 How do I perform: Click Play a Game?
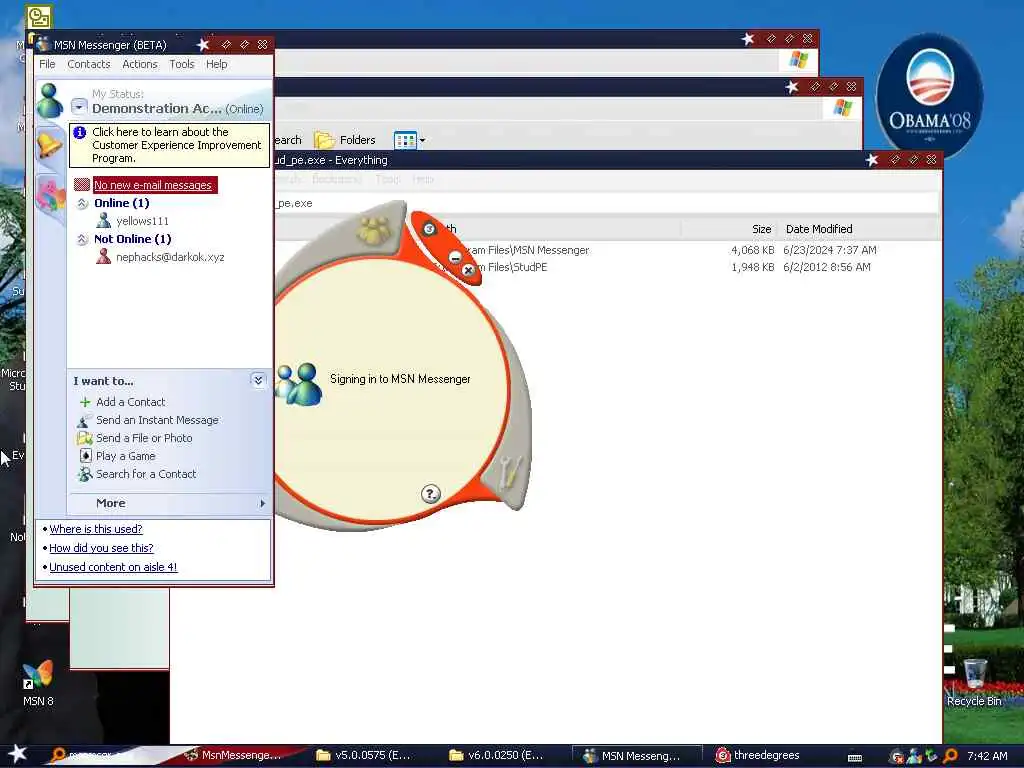[125, 456]
